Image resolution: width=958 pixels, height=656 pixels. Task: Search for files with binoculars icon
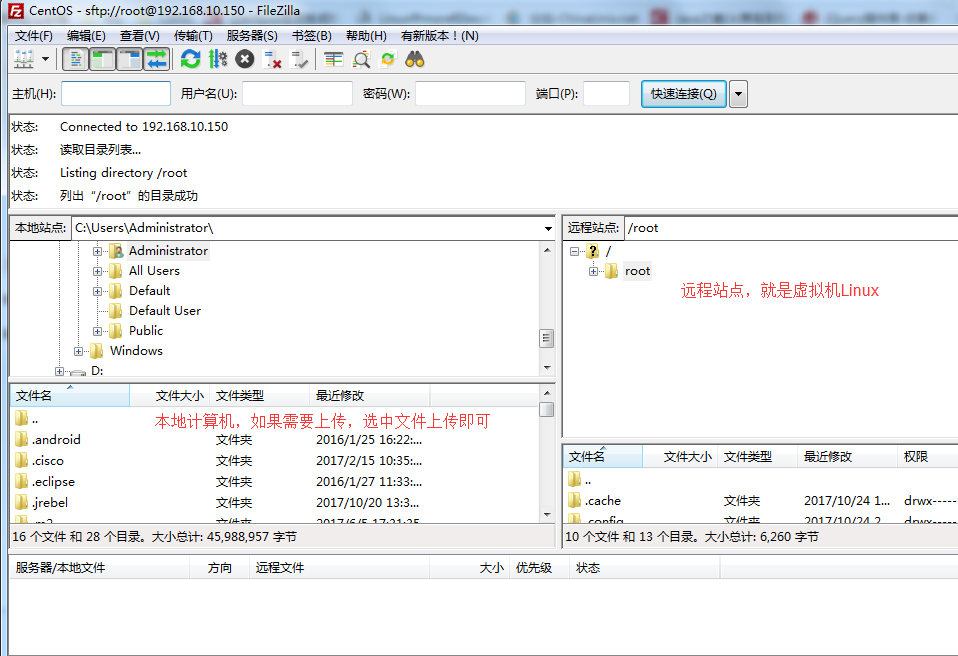tap(415, 59)
